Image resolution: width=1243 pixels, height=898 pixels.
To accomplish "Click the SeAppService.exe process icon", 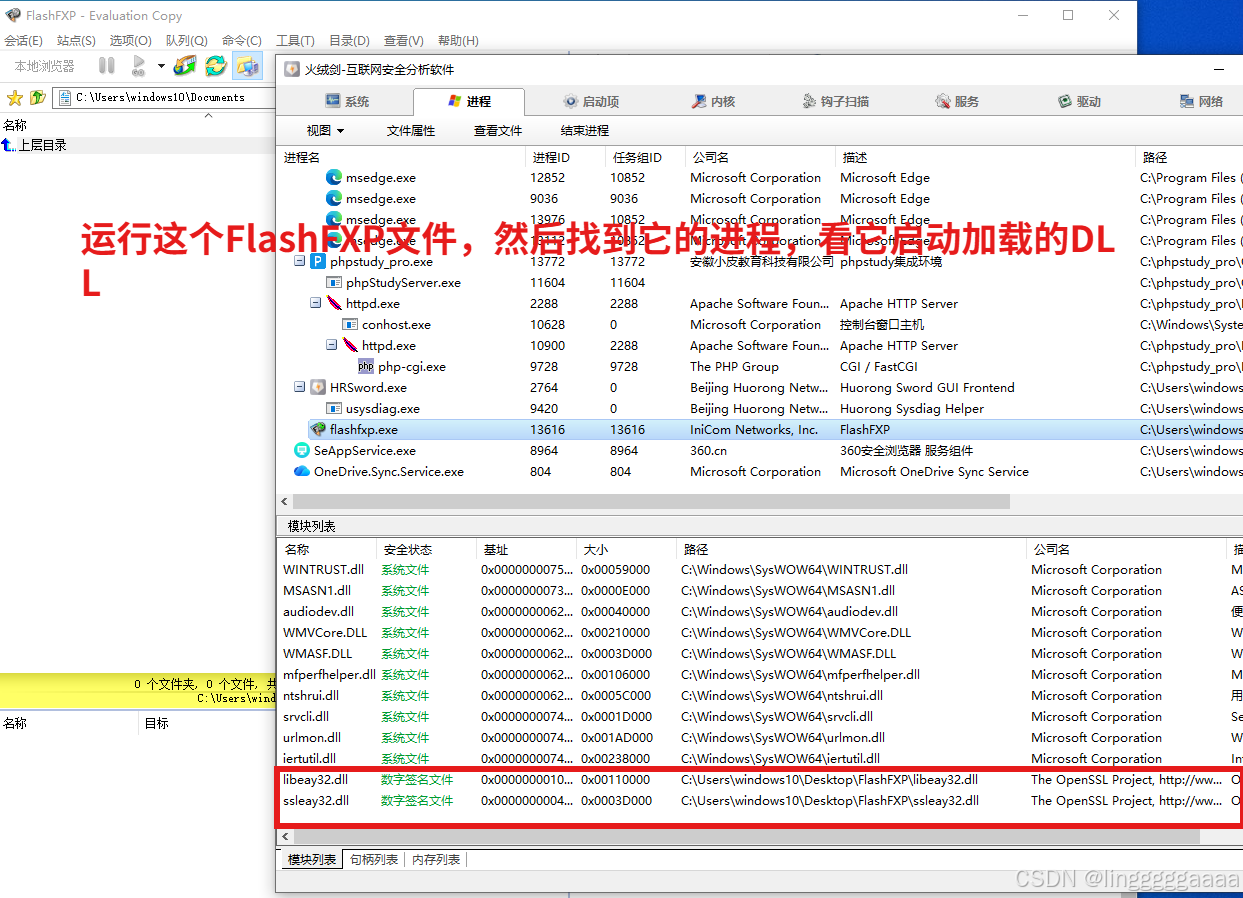I will (x=302, y=450).
